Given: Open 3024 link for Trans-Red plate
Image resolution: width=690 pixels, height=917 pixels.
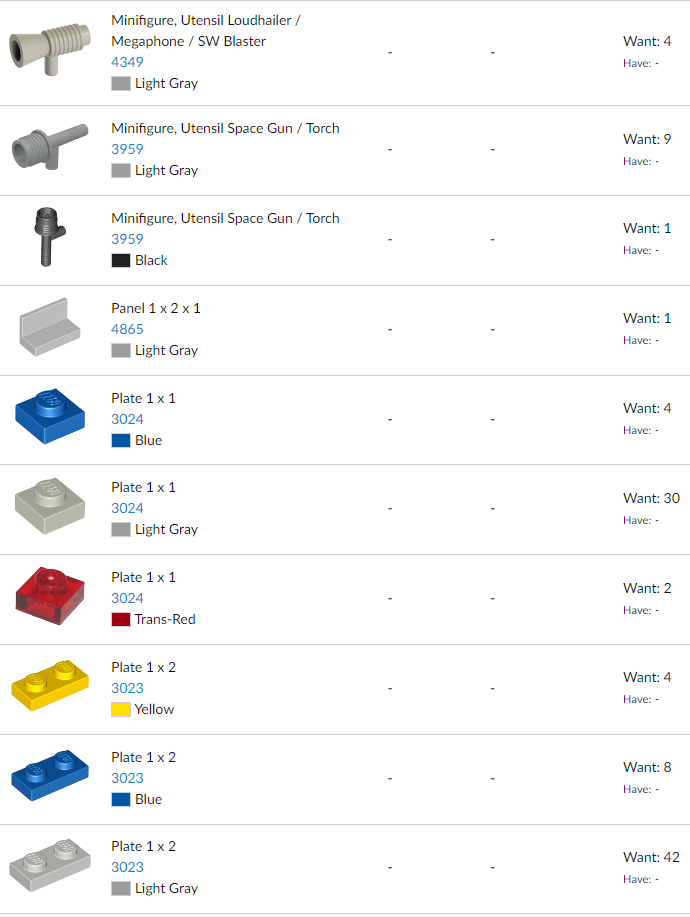Looking at the screenshot, I should [127, 598].
